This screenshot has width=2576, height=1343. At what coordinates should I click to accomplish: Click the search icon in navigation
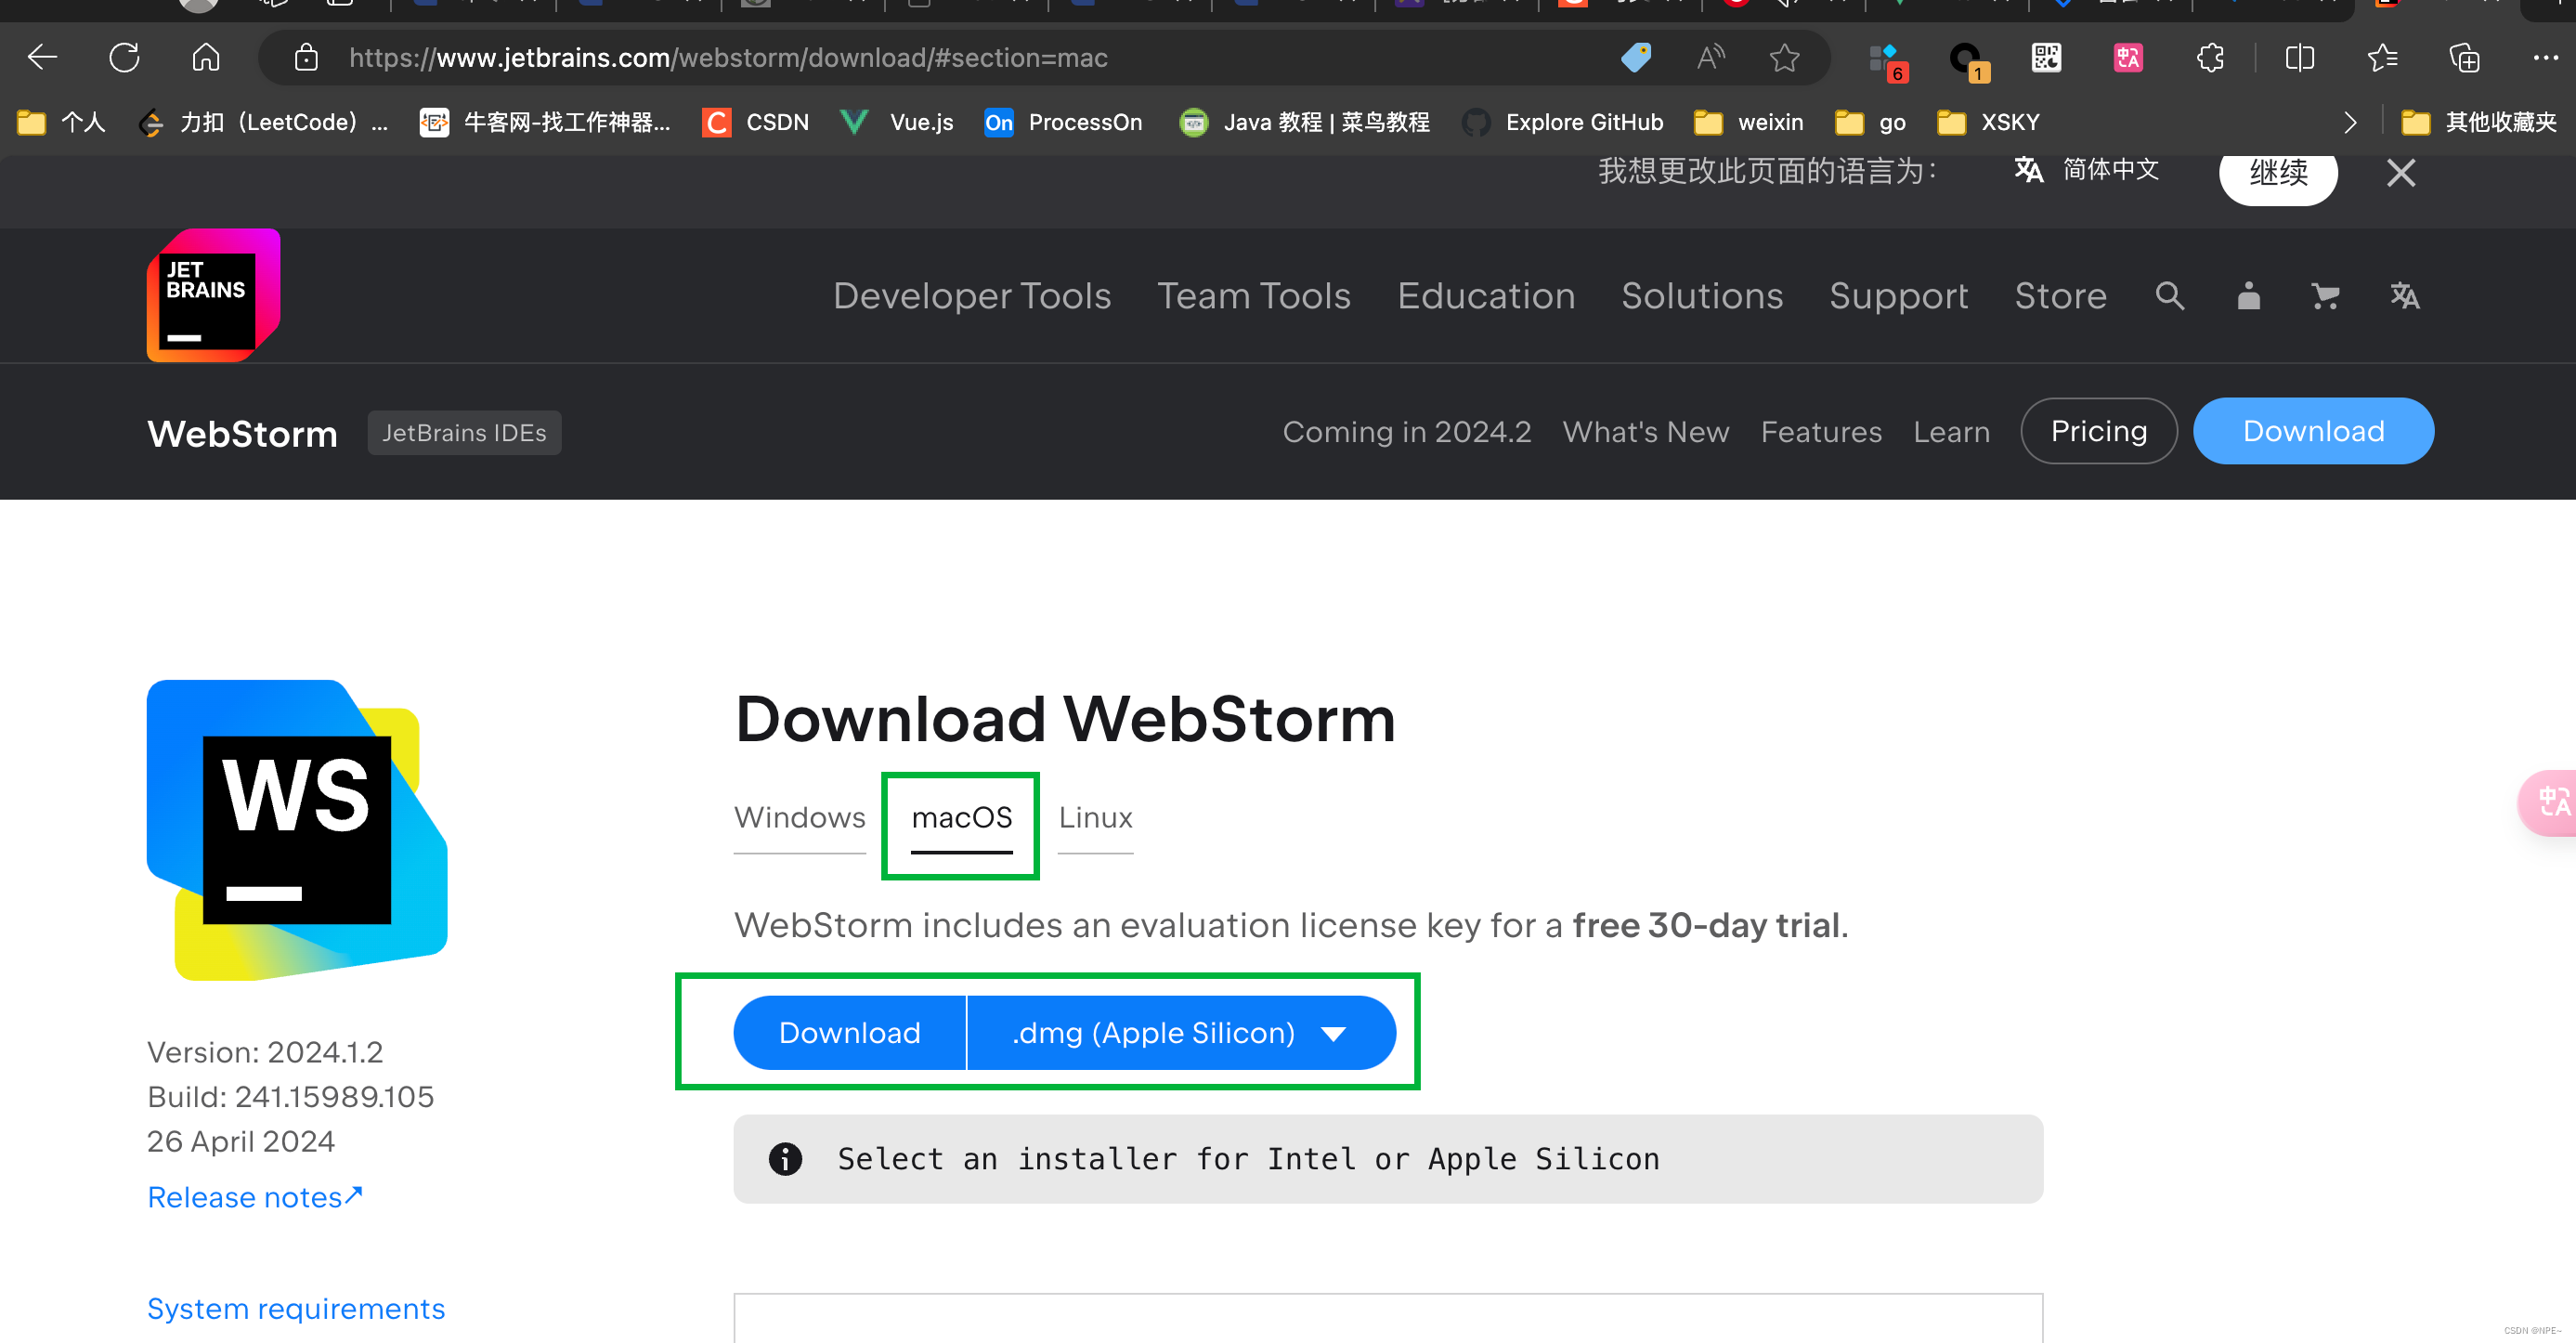click(2169, 294)
